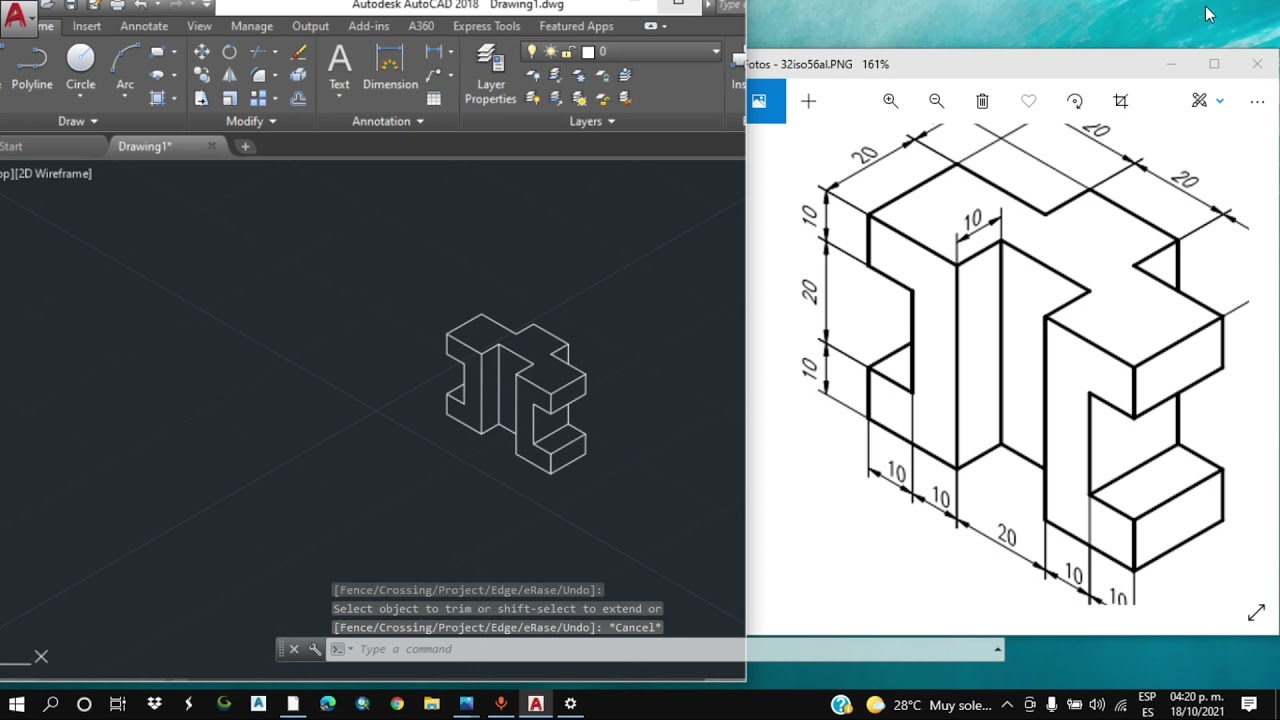Screen dimensions: 1280x720
Task: Click the layer 0 white color swatch
Action: [x=588, y=52]
